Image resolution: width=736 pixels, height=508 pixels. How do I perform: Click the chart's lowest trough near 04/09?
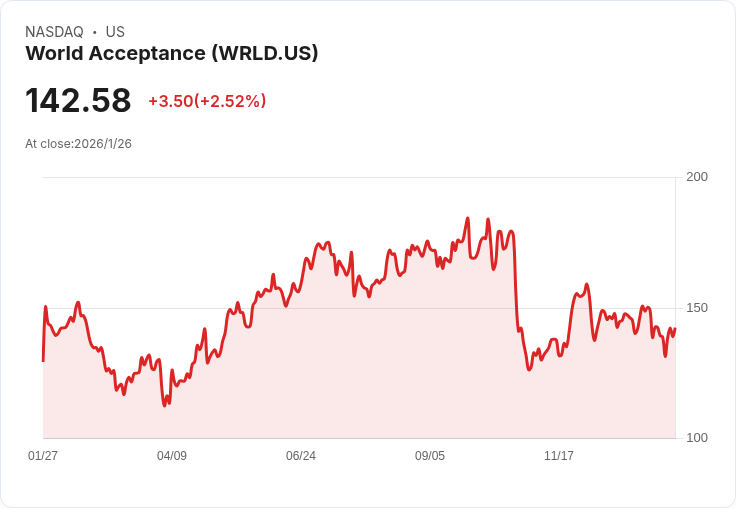coord(164,406)
